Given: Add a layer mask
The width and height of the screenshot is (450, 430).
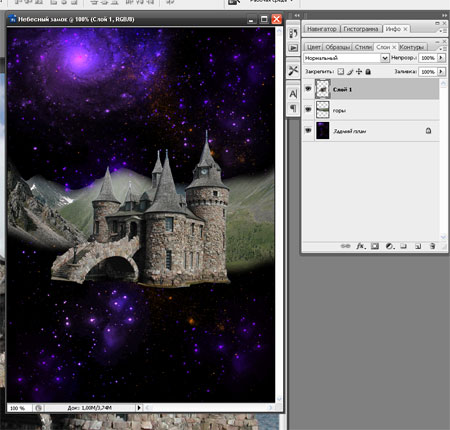Looking at the screenshot, I should coord(375,246).
